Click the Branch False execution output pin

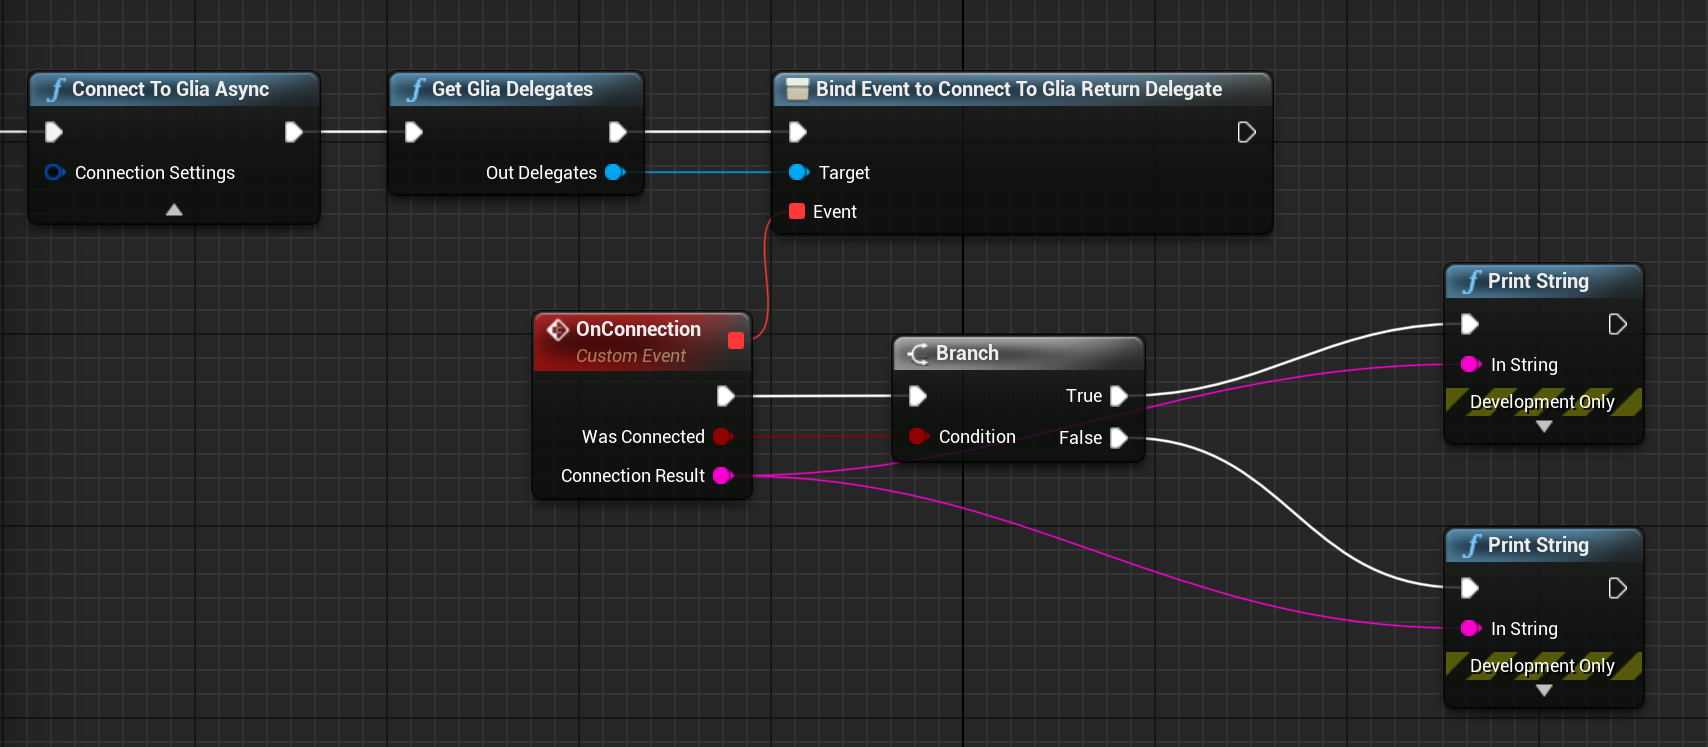1119,438
